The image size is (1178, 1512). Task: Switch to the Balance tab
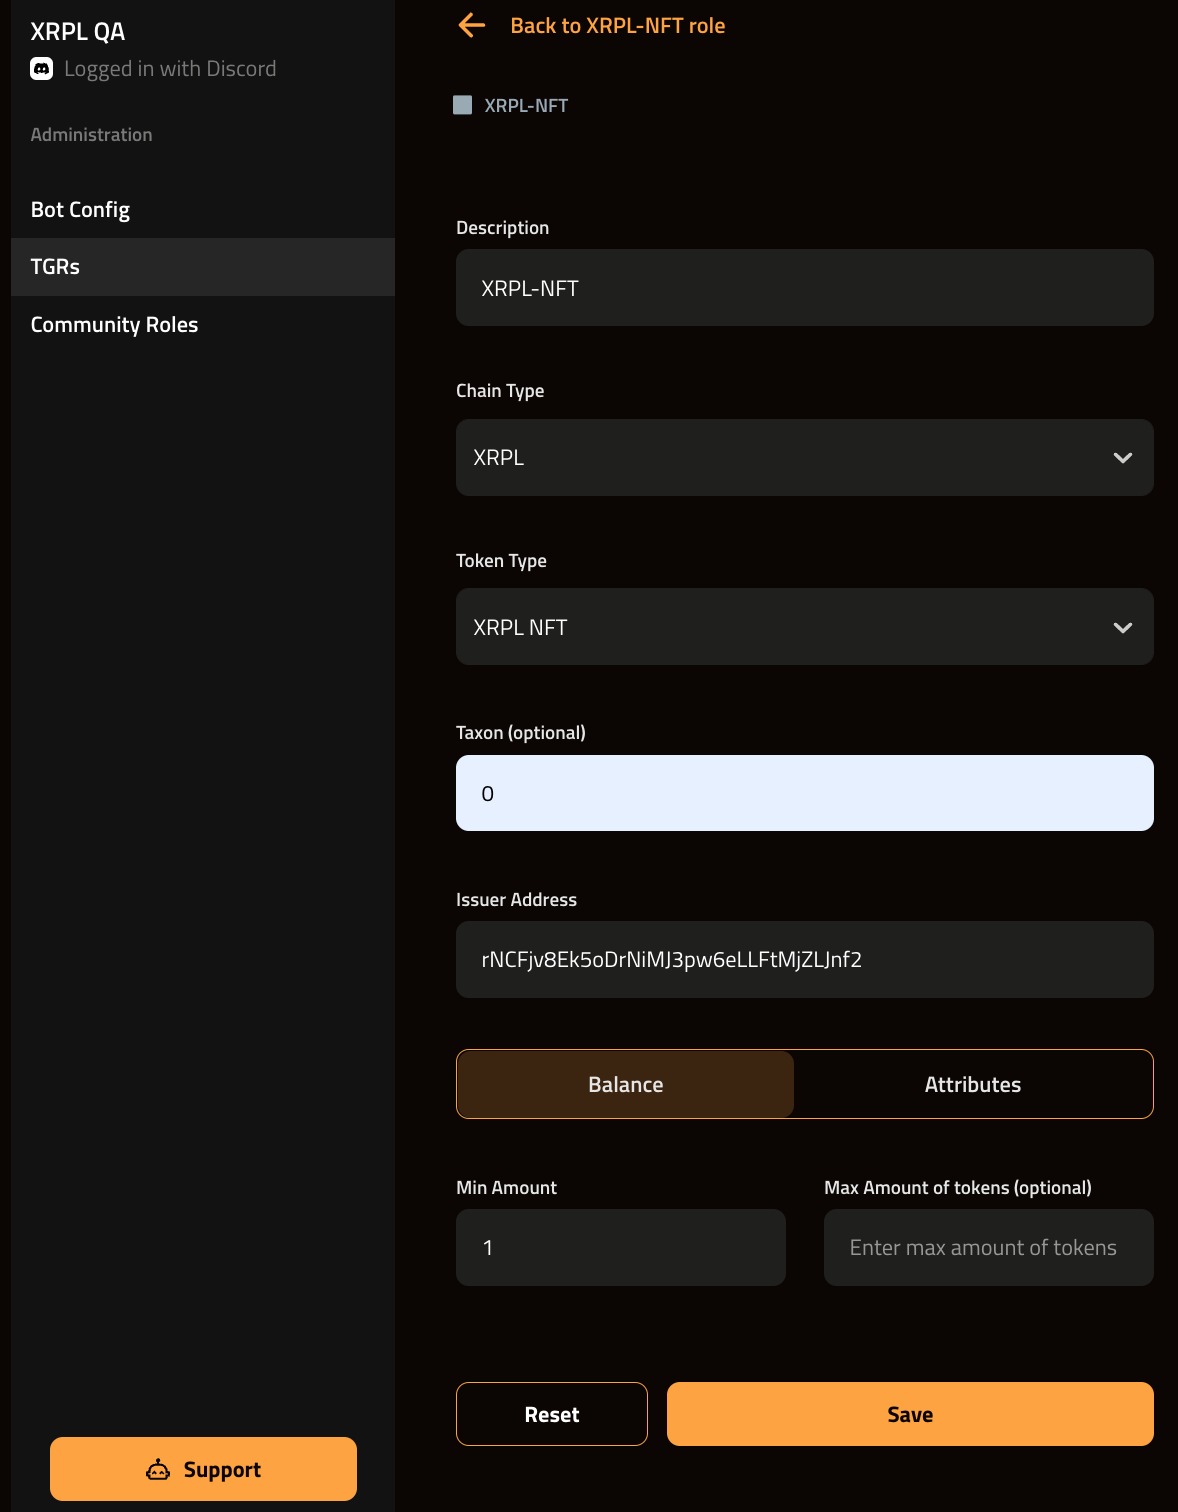[625, 1084]
